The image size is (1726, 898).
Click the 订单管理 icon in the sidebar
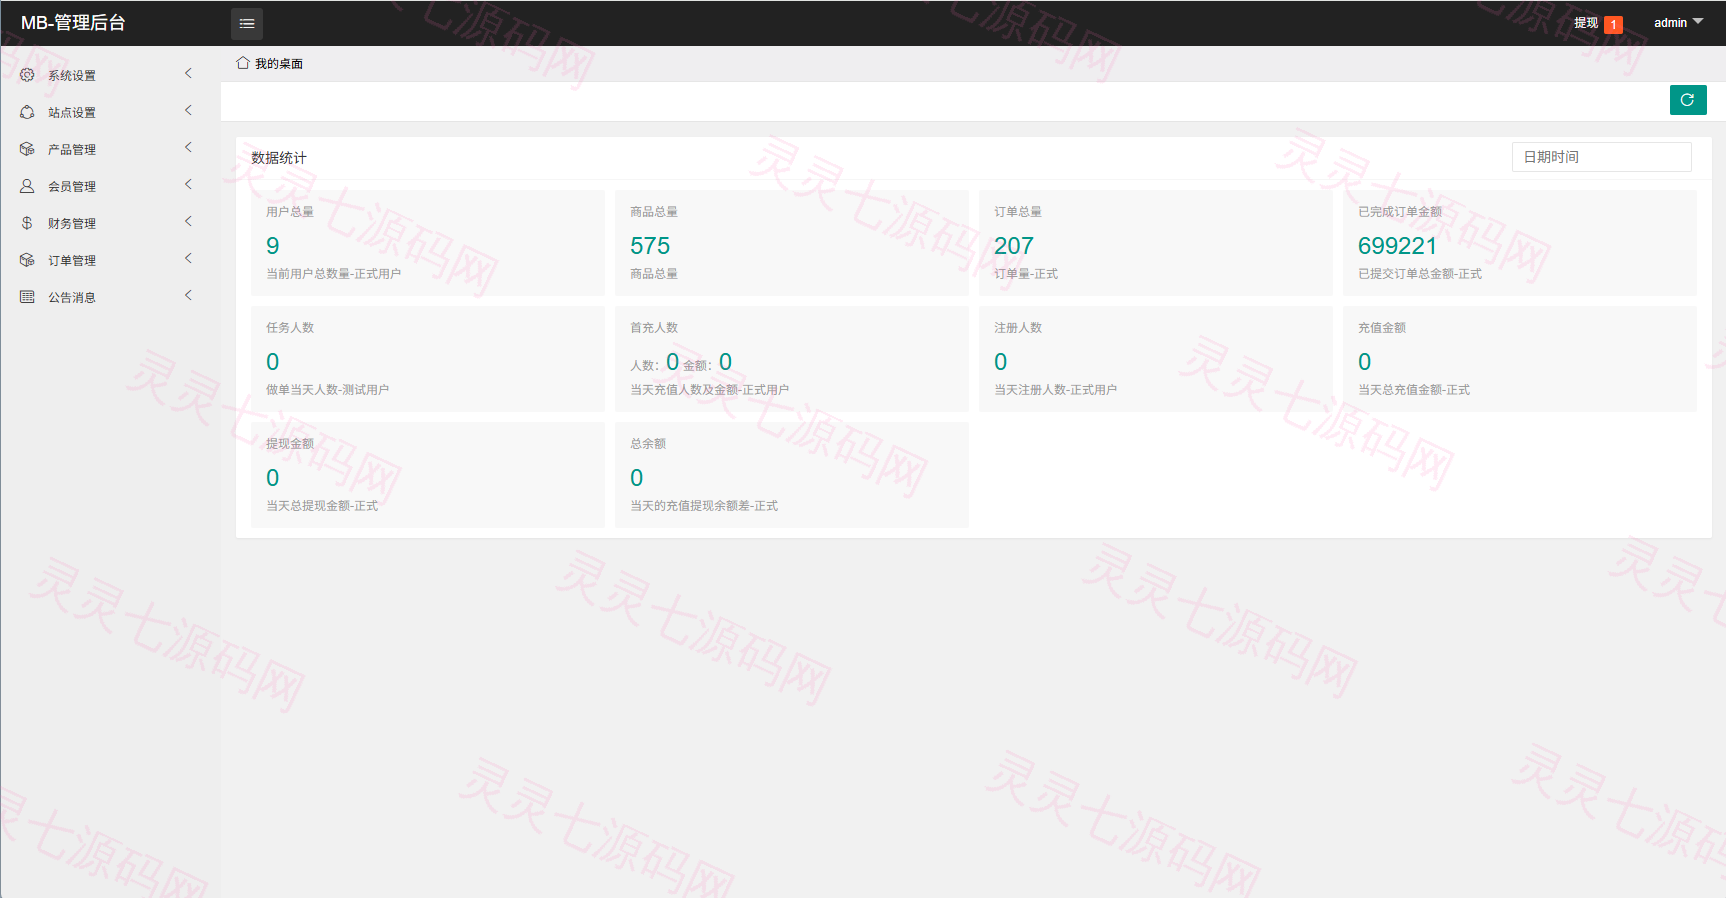27,260
